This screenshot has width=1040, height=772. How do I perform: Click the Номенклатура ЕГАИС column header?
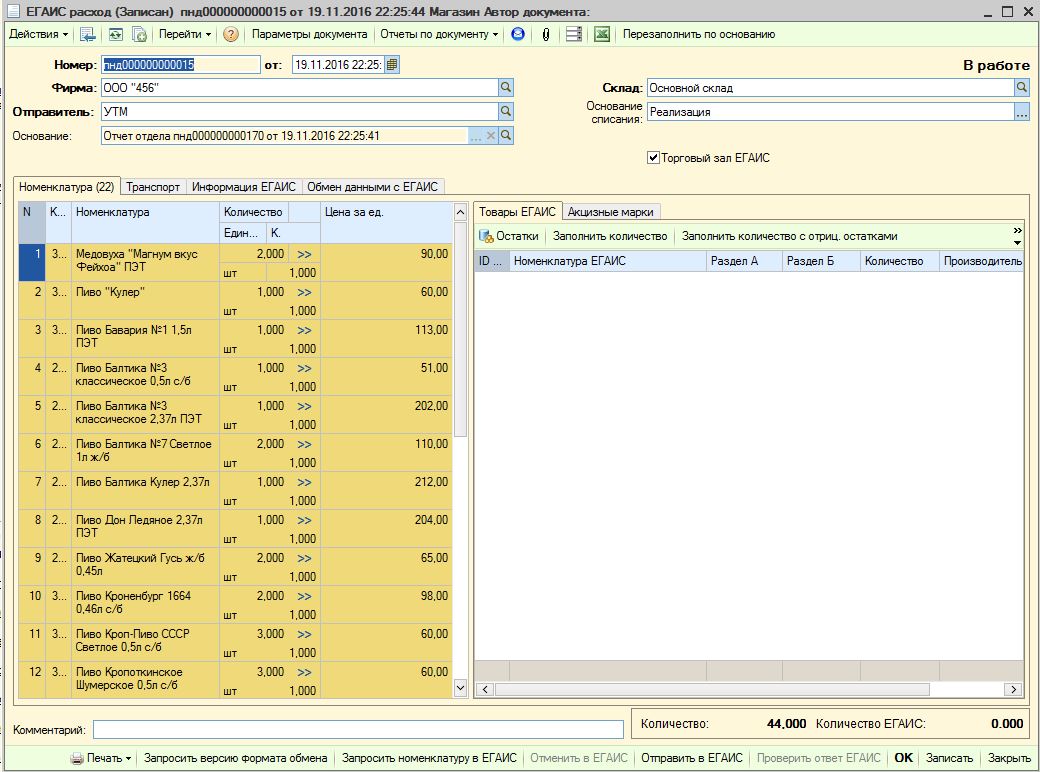pyautogui.click(x=608, y=261)
